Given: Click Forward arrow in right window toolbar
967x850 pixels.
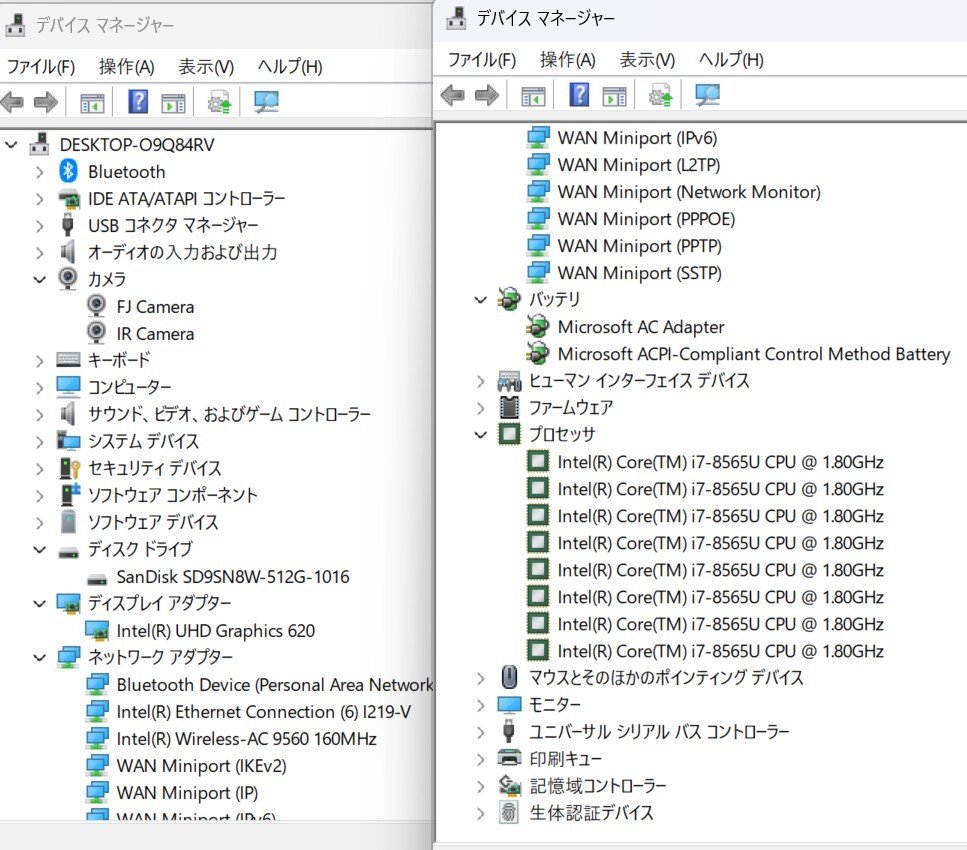Looking at the screenshot, I should coord(487,95).
